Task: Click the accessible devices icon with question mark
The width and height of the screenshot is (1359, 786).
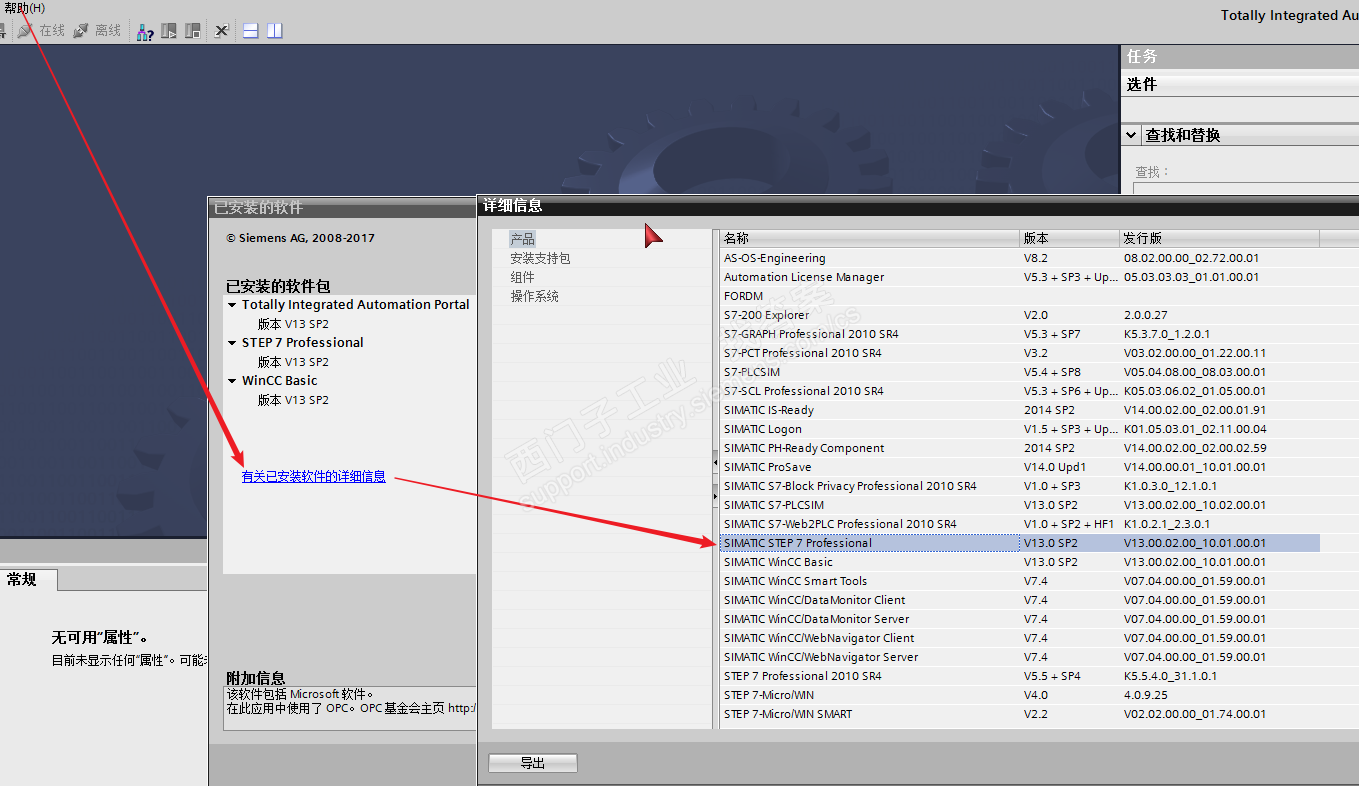Action: 145,31
